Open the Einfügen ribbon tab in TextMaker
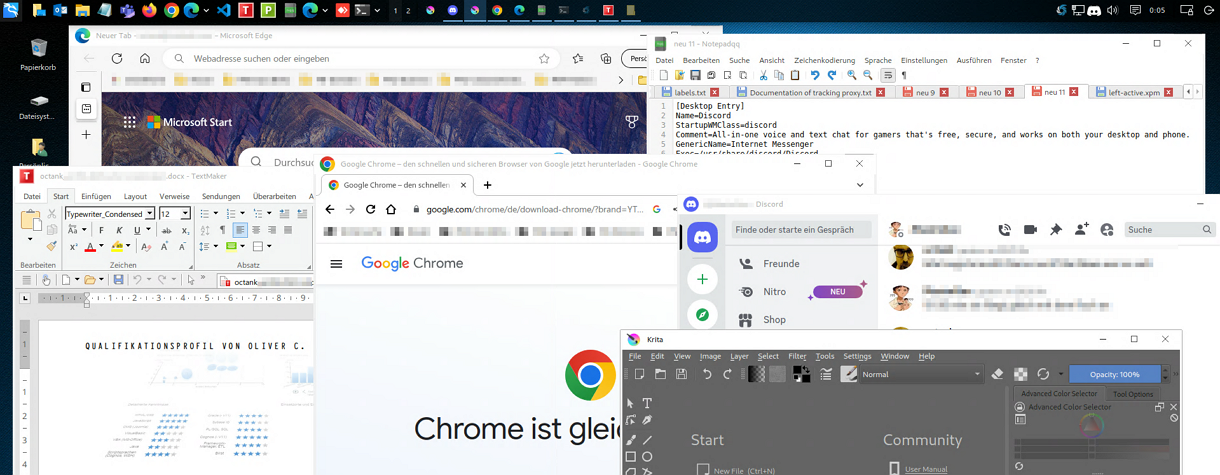The height and width of the screenshot is (475, 1220). [x=96, y=197]
